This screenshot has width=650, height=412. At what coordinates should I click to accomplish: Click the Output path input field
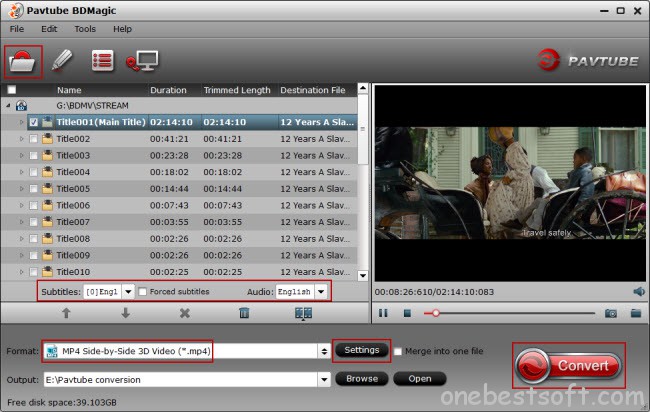point(181,379)
